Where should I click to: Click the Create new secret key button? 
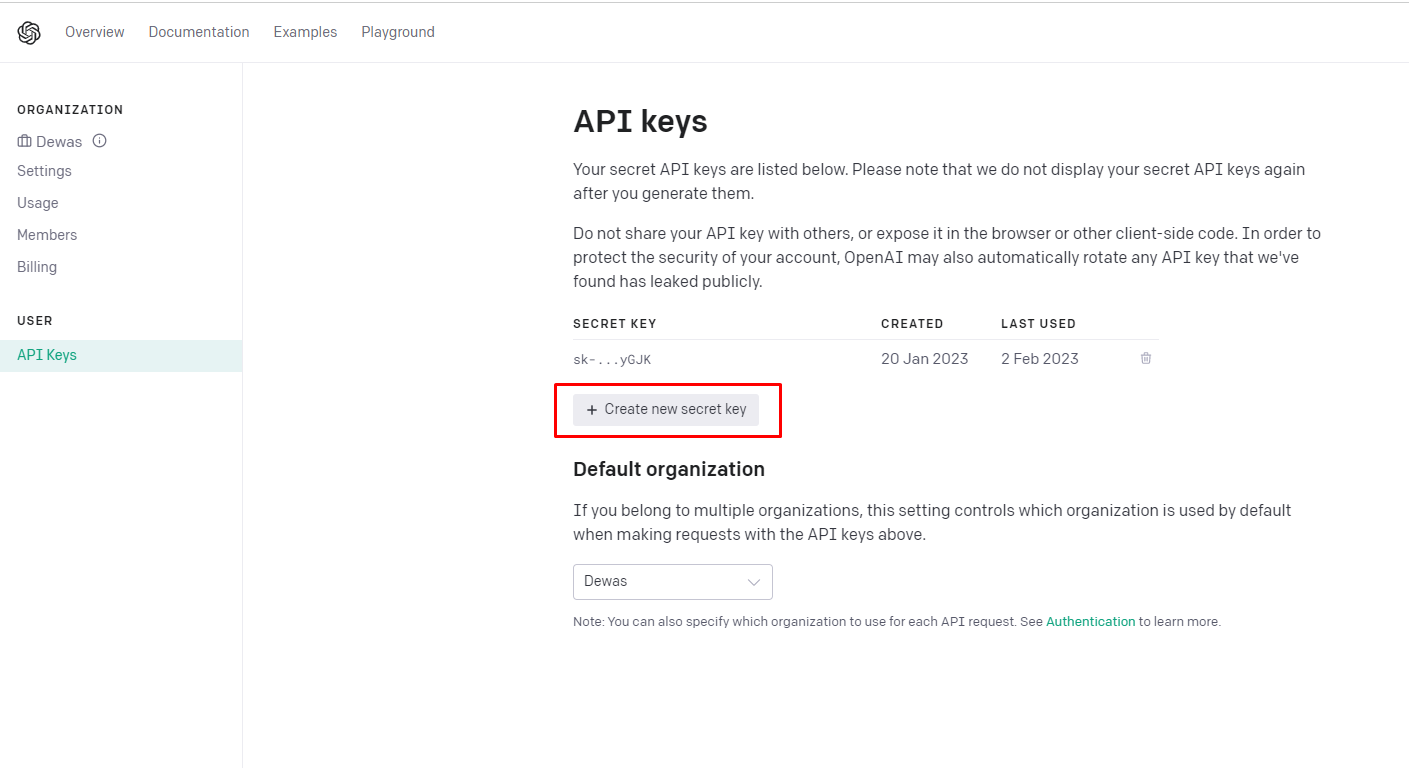tap(666, 410)
